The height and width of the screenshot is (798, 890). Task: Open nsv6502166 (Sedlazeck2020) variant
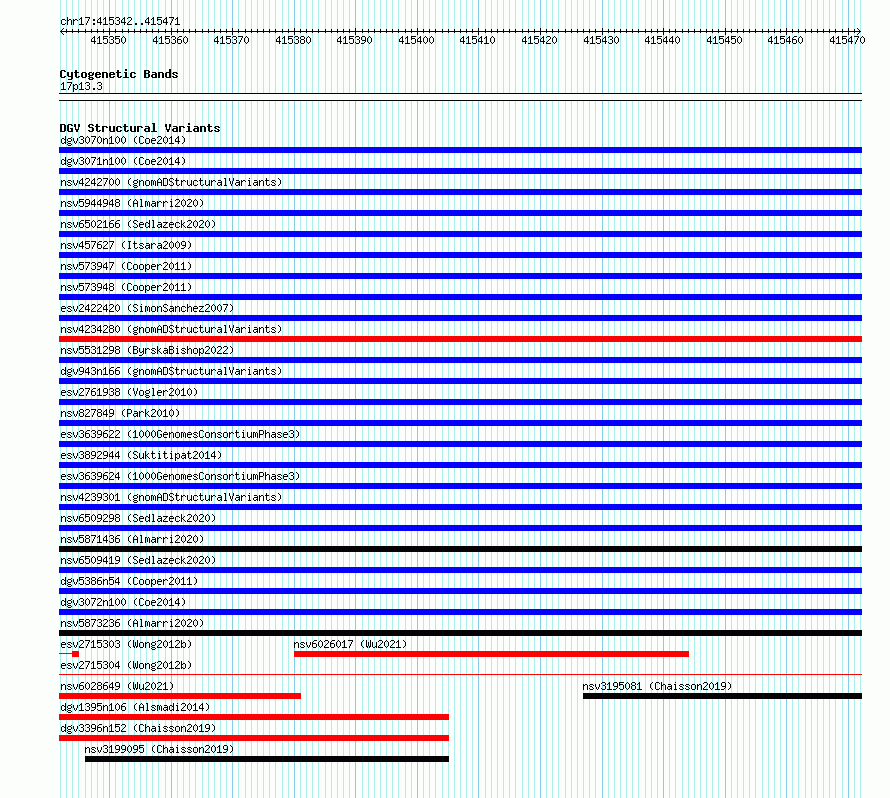tap(138, 224)
